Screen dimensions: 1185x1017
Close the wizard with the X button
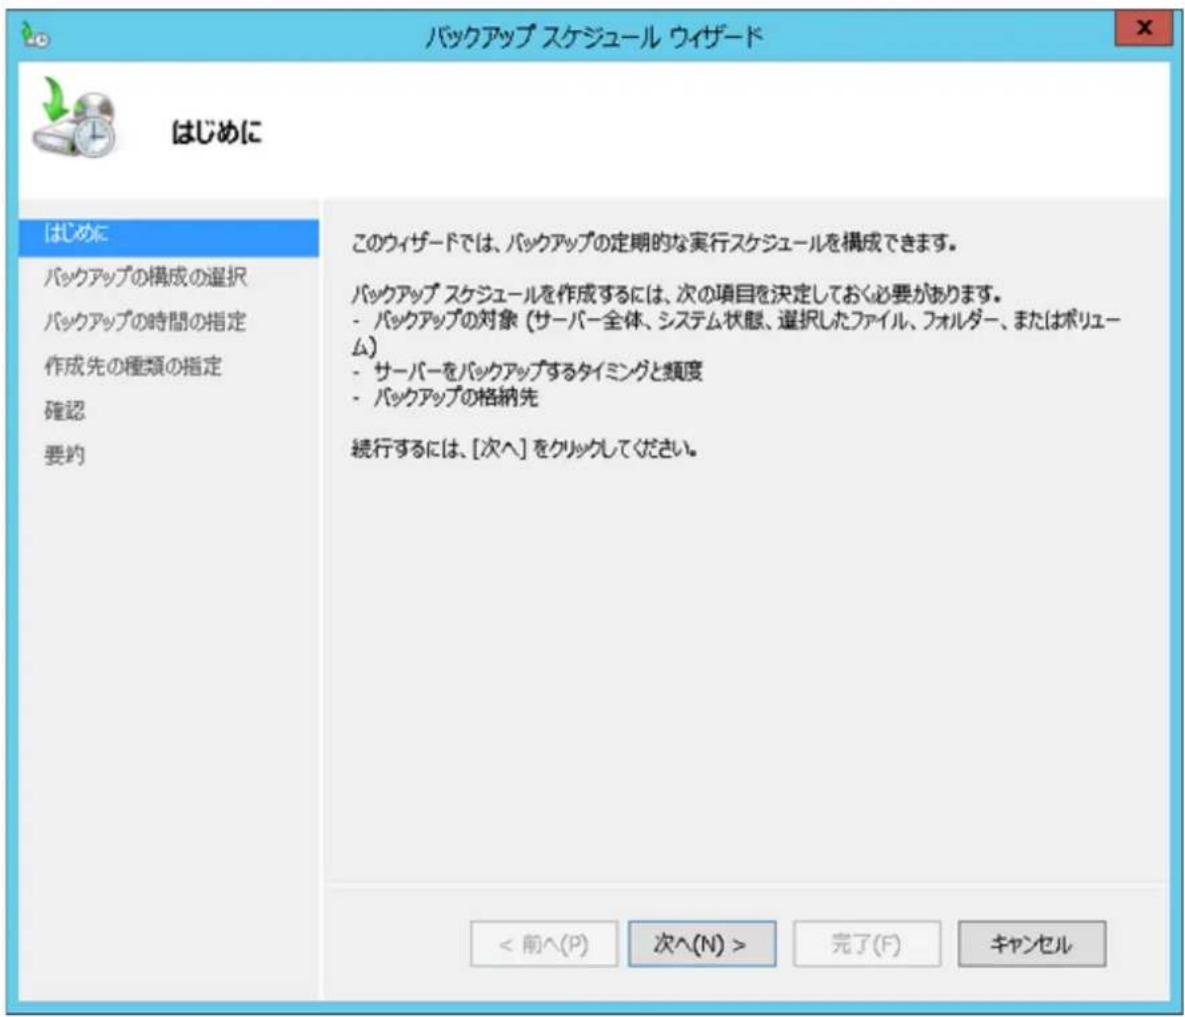[1143, 28]
